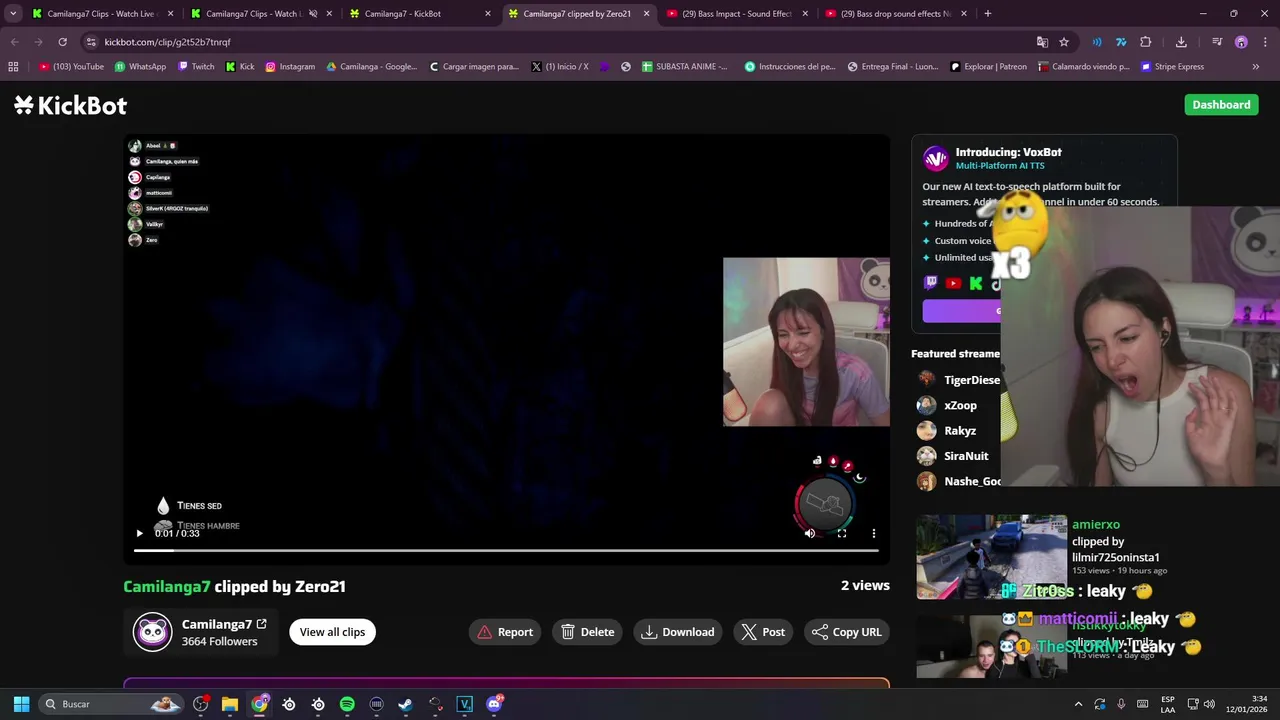This screenshot has width=1280, height=720.
Task: Open the Twitch bookmark
Action: coord(196,67)
